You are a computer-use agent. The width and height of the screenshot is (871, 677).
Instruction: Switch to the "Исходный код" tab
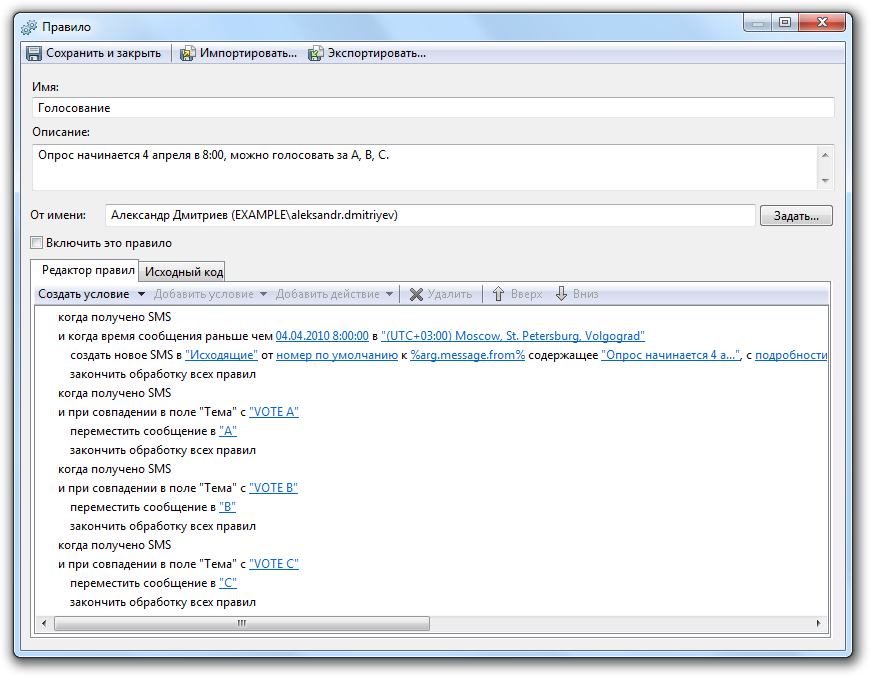coord(183,271)
